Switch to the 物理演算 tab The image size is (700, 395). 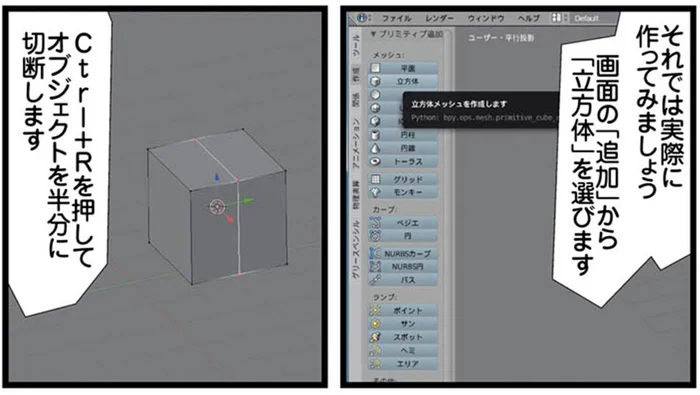click(355, 195)
